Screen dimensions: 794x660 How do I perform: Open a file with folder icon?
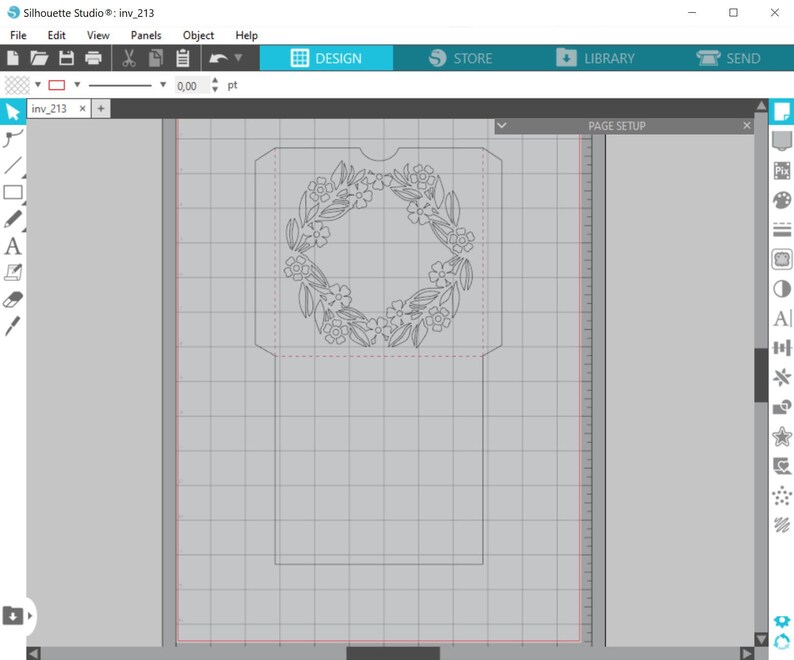pos(39,58)
